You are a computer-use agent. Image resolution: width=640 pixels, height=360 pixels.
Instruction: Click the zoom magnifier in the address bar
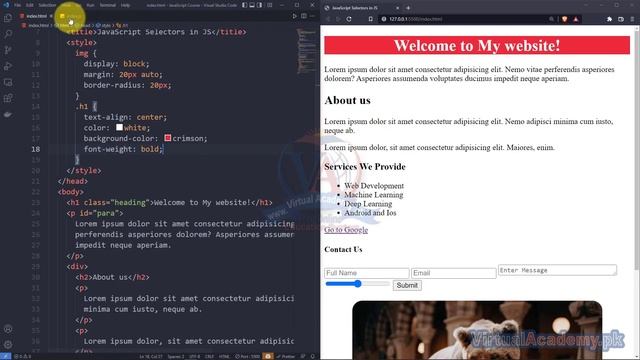tap(551, 19)
